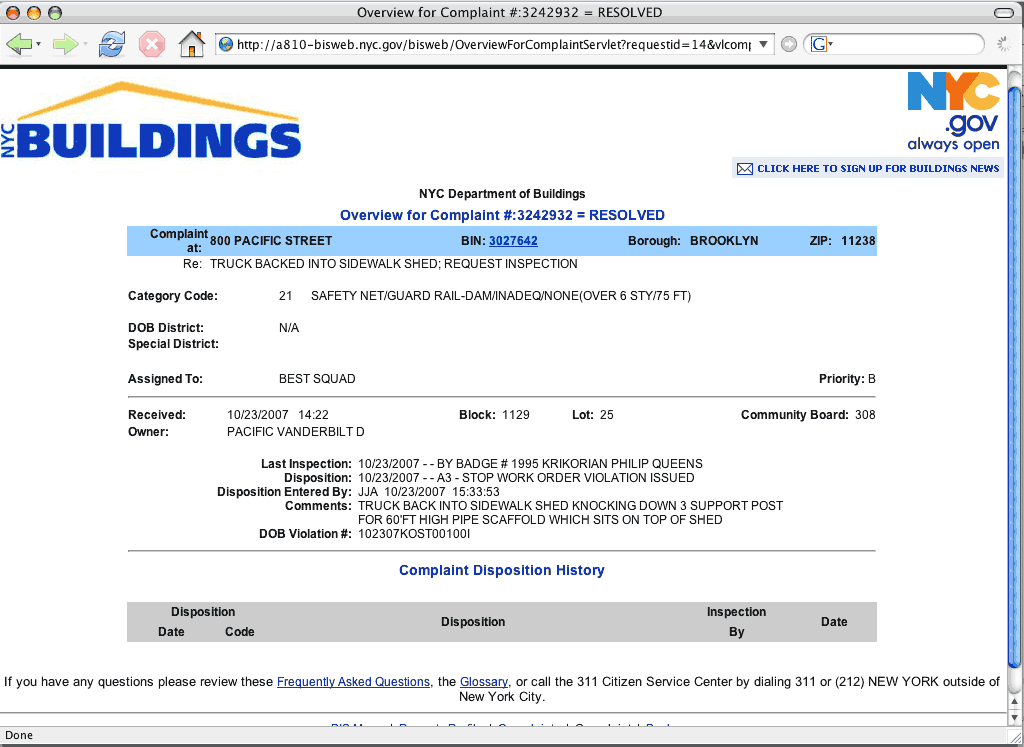Toggle the toolbar pill button in title bar

point(1002,13)
